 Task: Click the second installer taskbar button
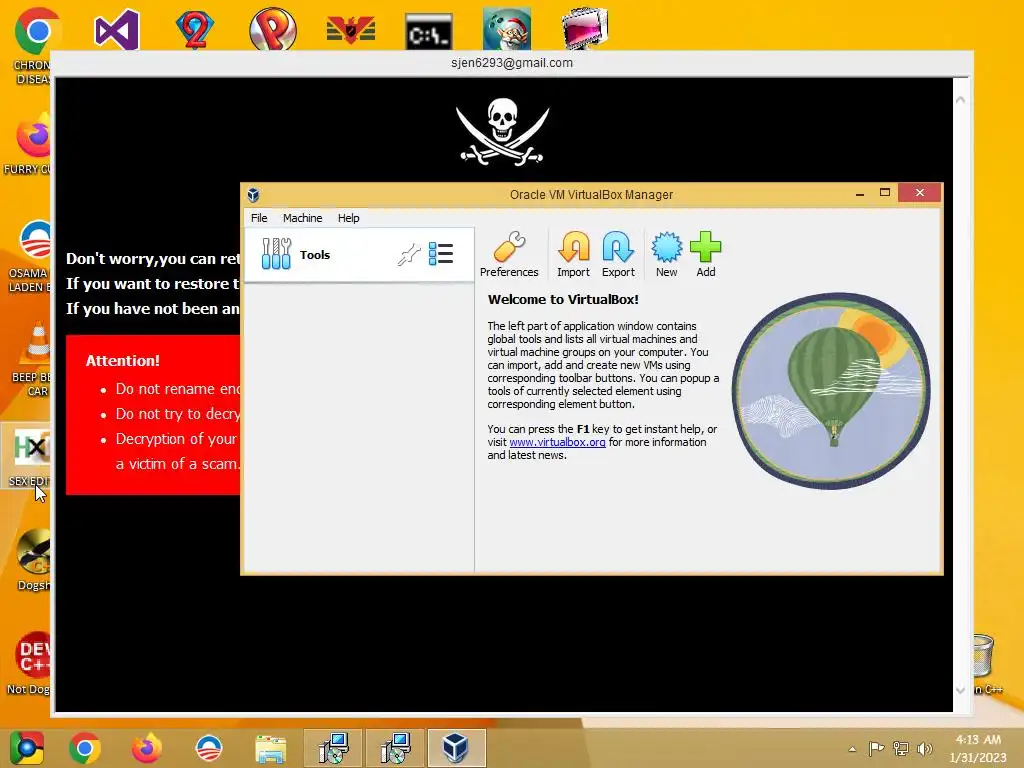[394, 748]
